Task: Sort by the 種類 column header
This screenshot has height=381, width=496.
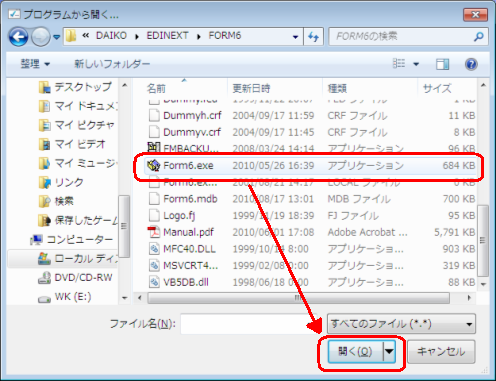Action: [337, 88]
